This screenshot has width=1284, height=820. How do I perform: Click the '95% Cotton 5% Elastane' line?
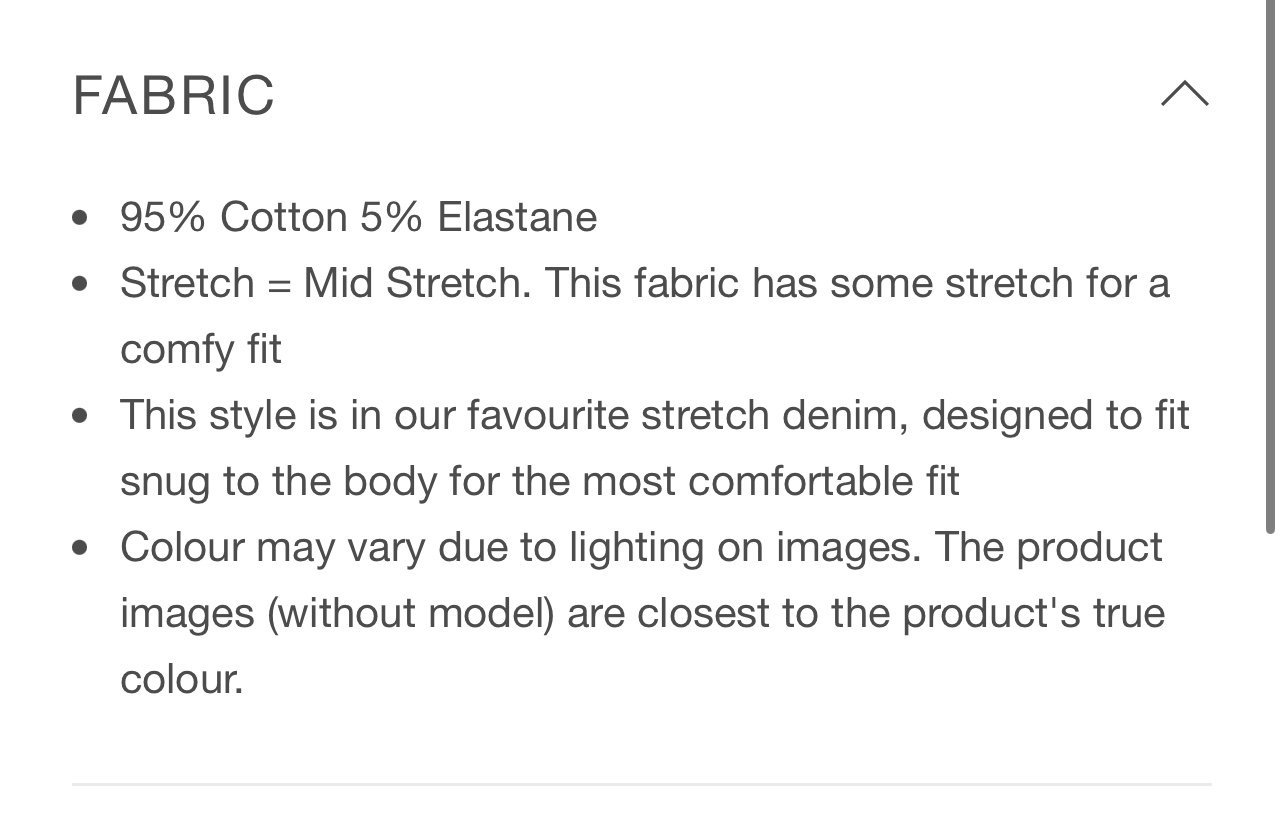(x=358, y=217)
